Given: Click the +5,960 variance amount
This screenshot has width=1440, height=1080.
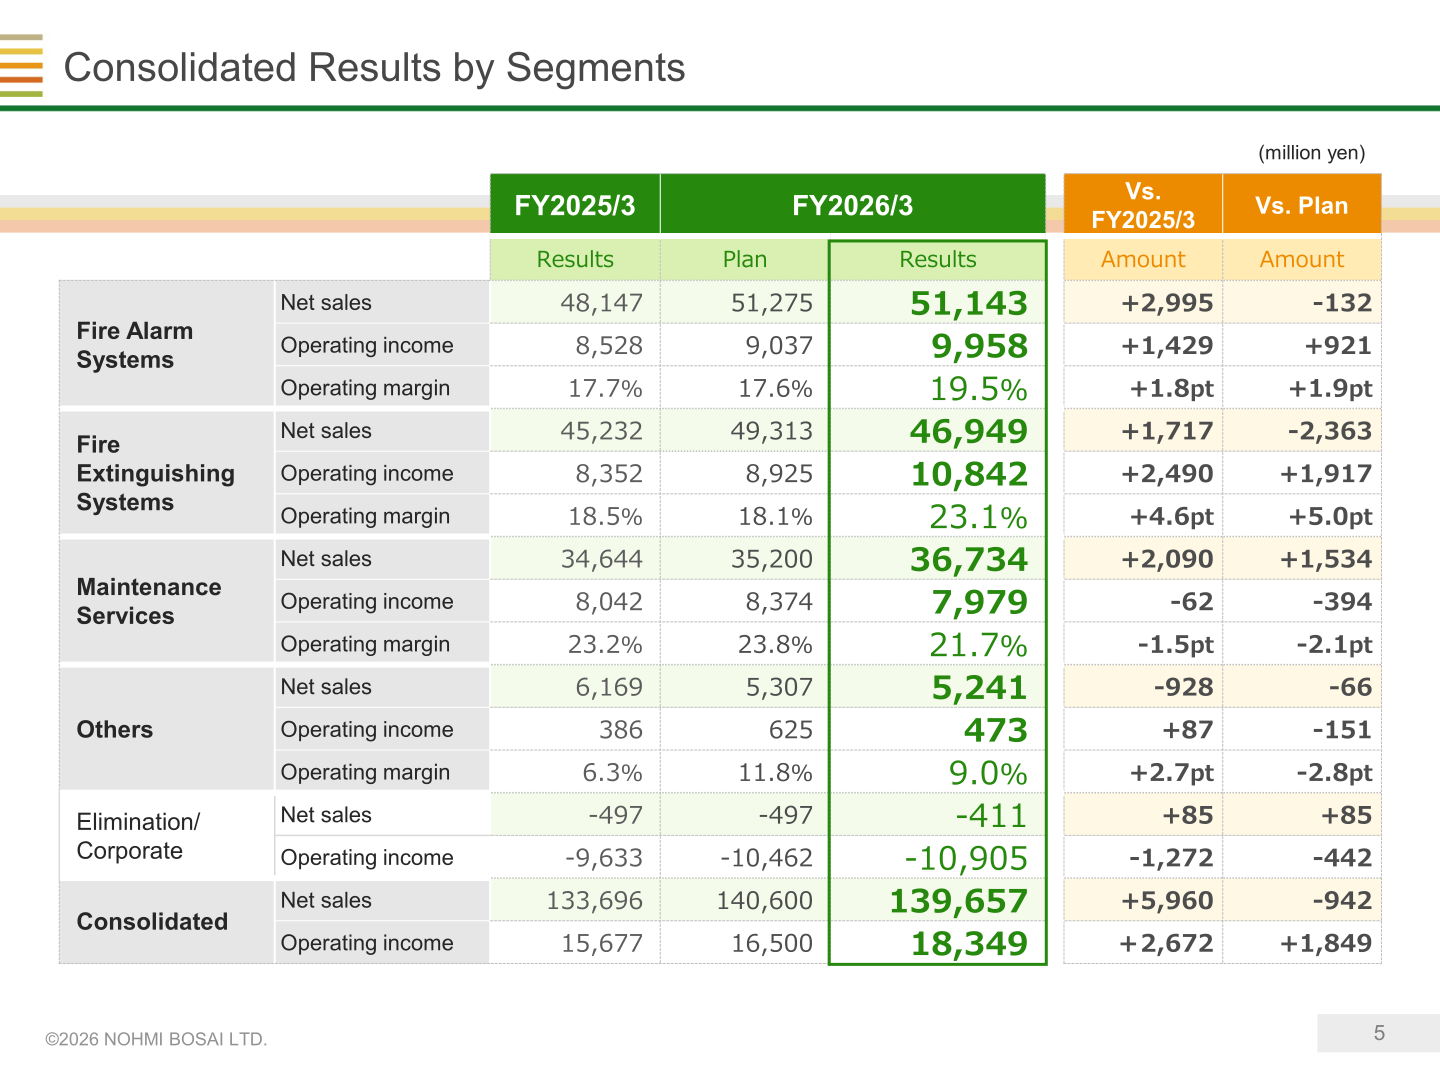Looking at the screenshot, I should [1167, 900].
